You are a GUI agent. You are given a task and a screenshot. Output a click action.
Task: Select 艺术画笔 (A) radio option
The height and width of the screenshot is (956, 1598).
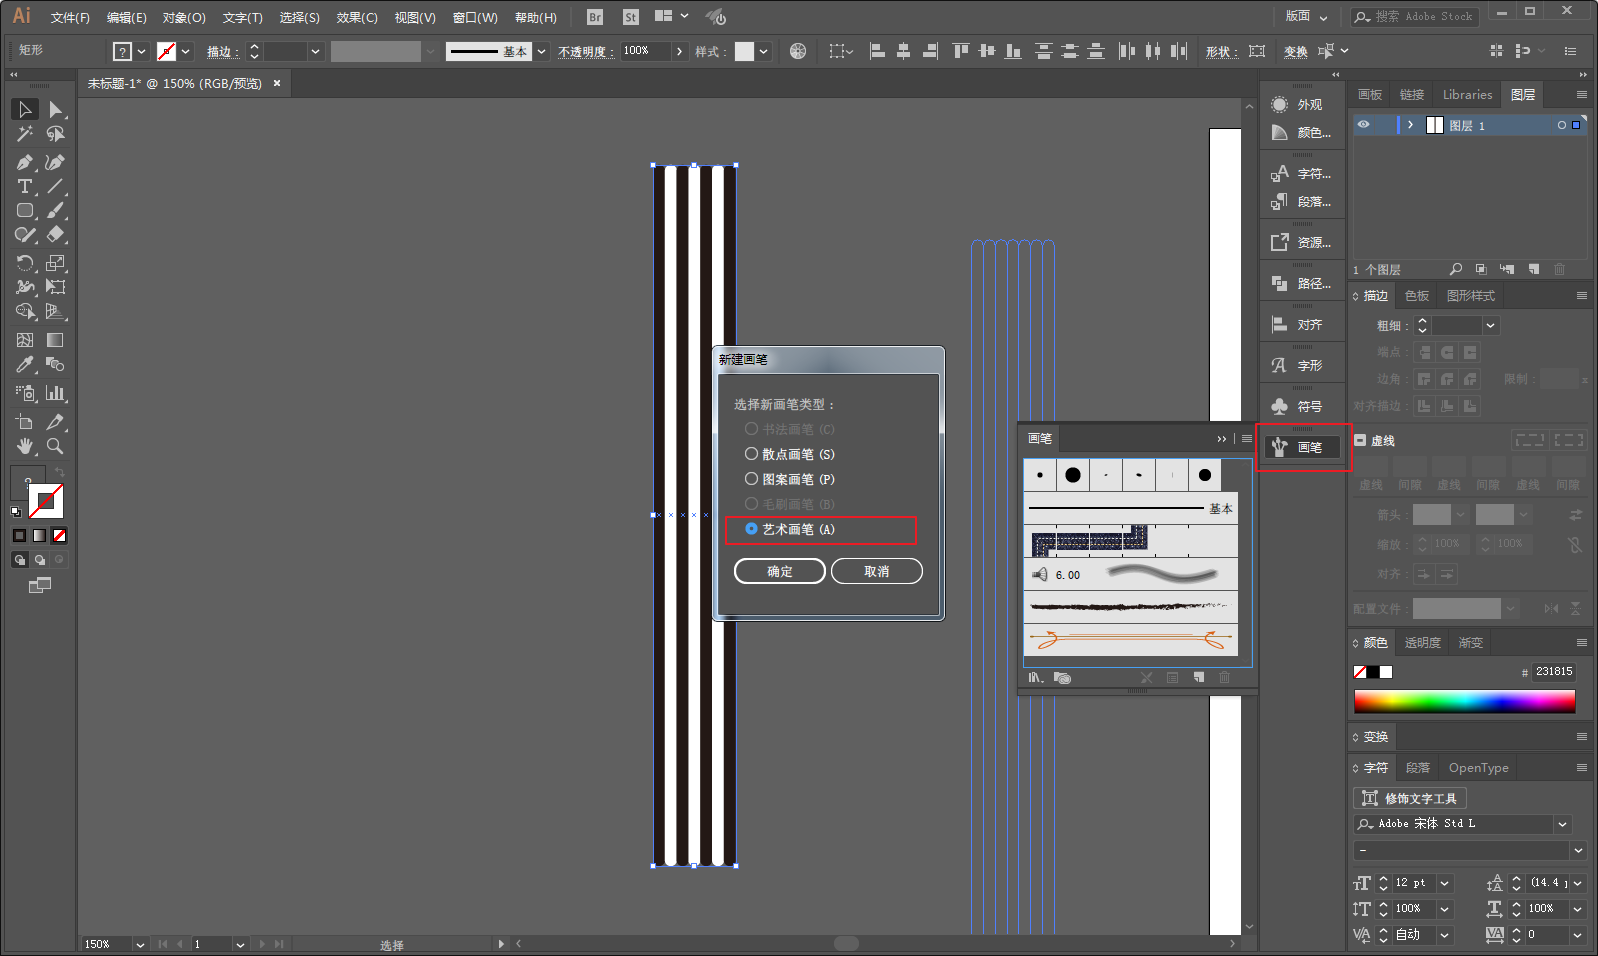click(x=790, y=529)
